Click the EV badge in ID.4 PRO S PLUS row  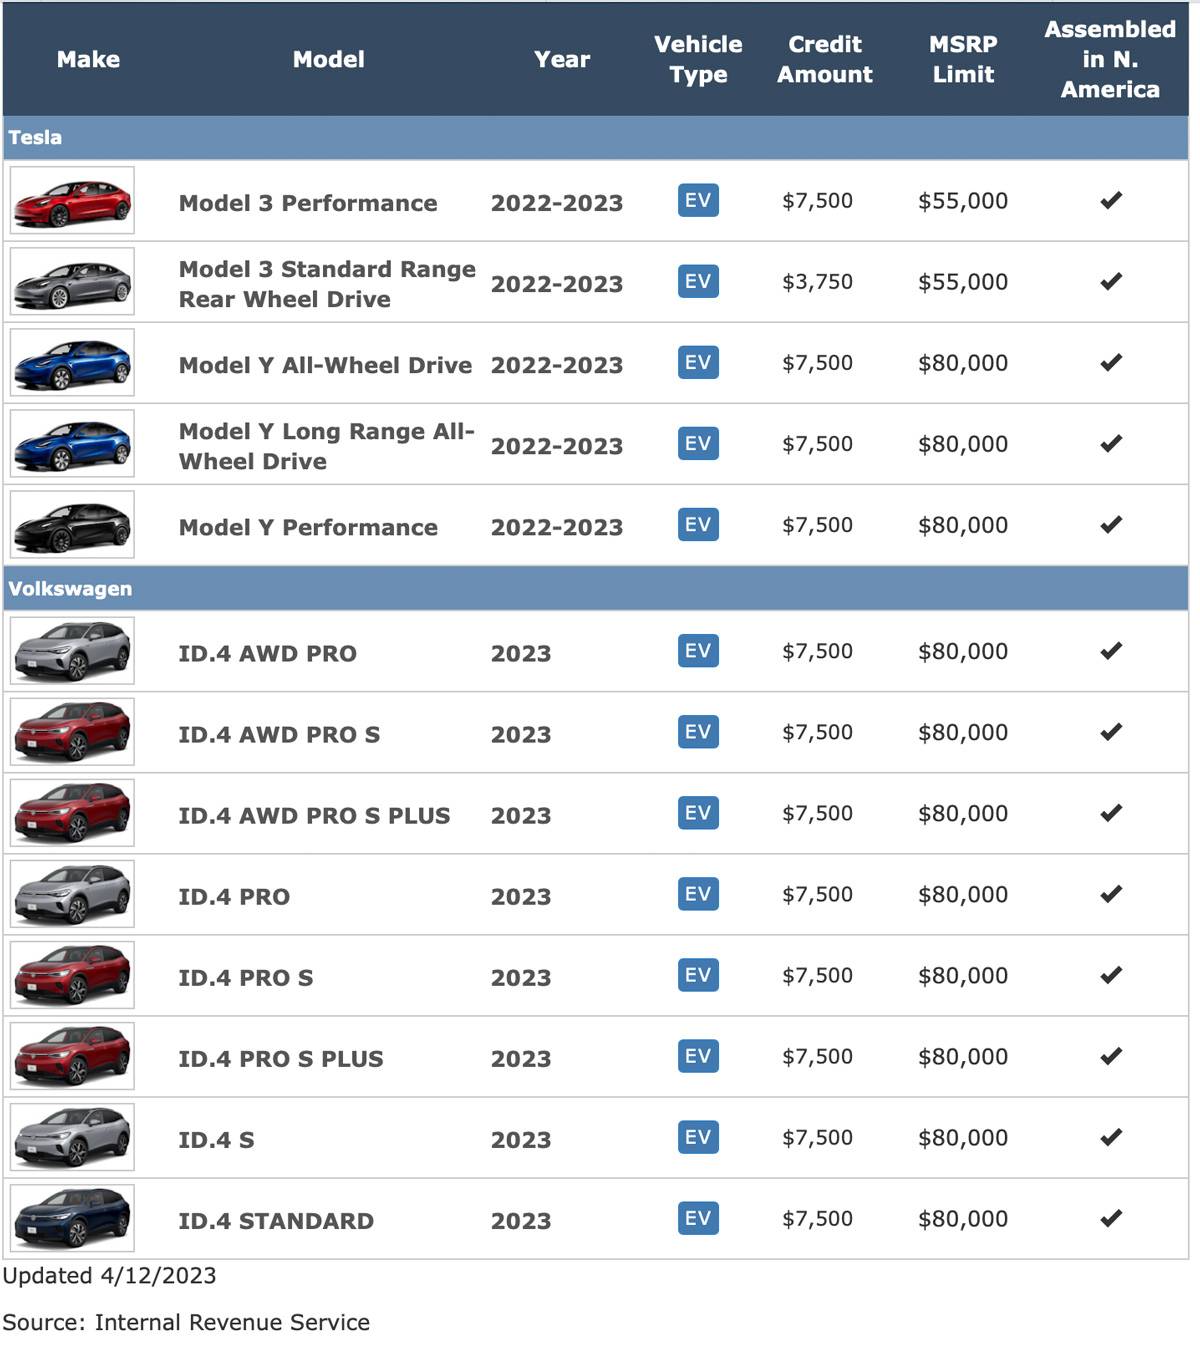pyautogui.click(x=698, y=1055)
